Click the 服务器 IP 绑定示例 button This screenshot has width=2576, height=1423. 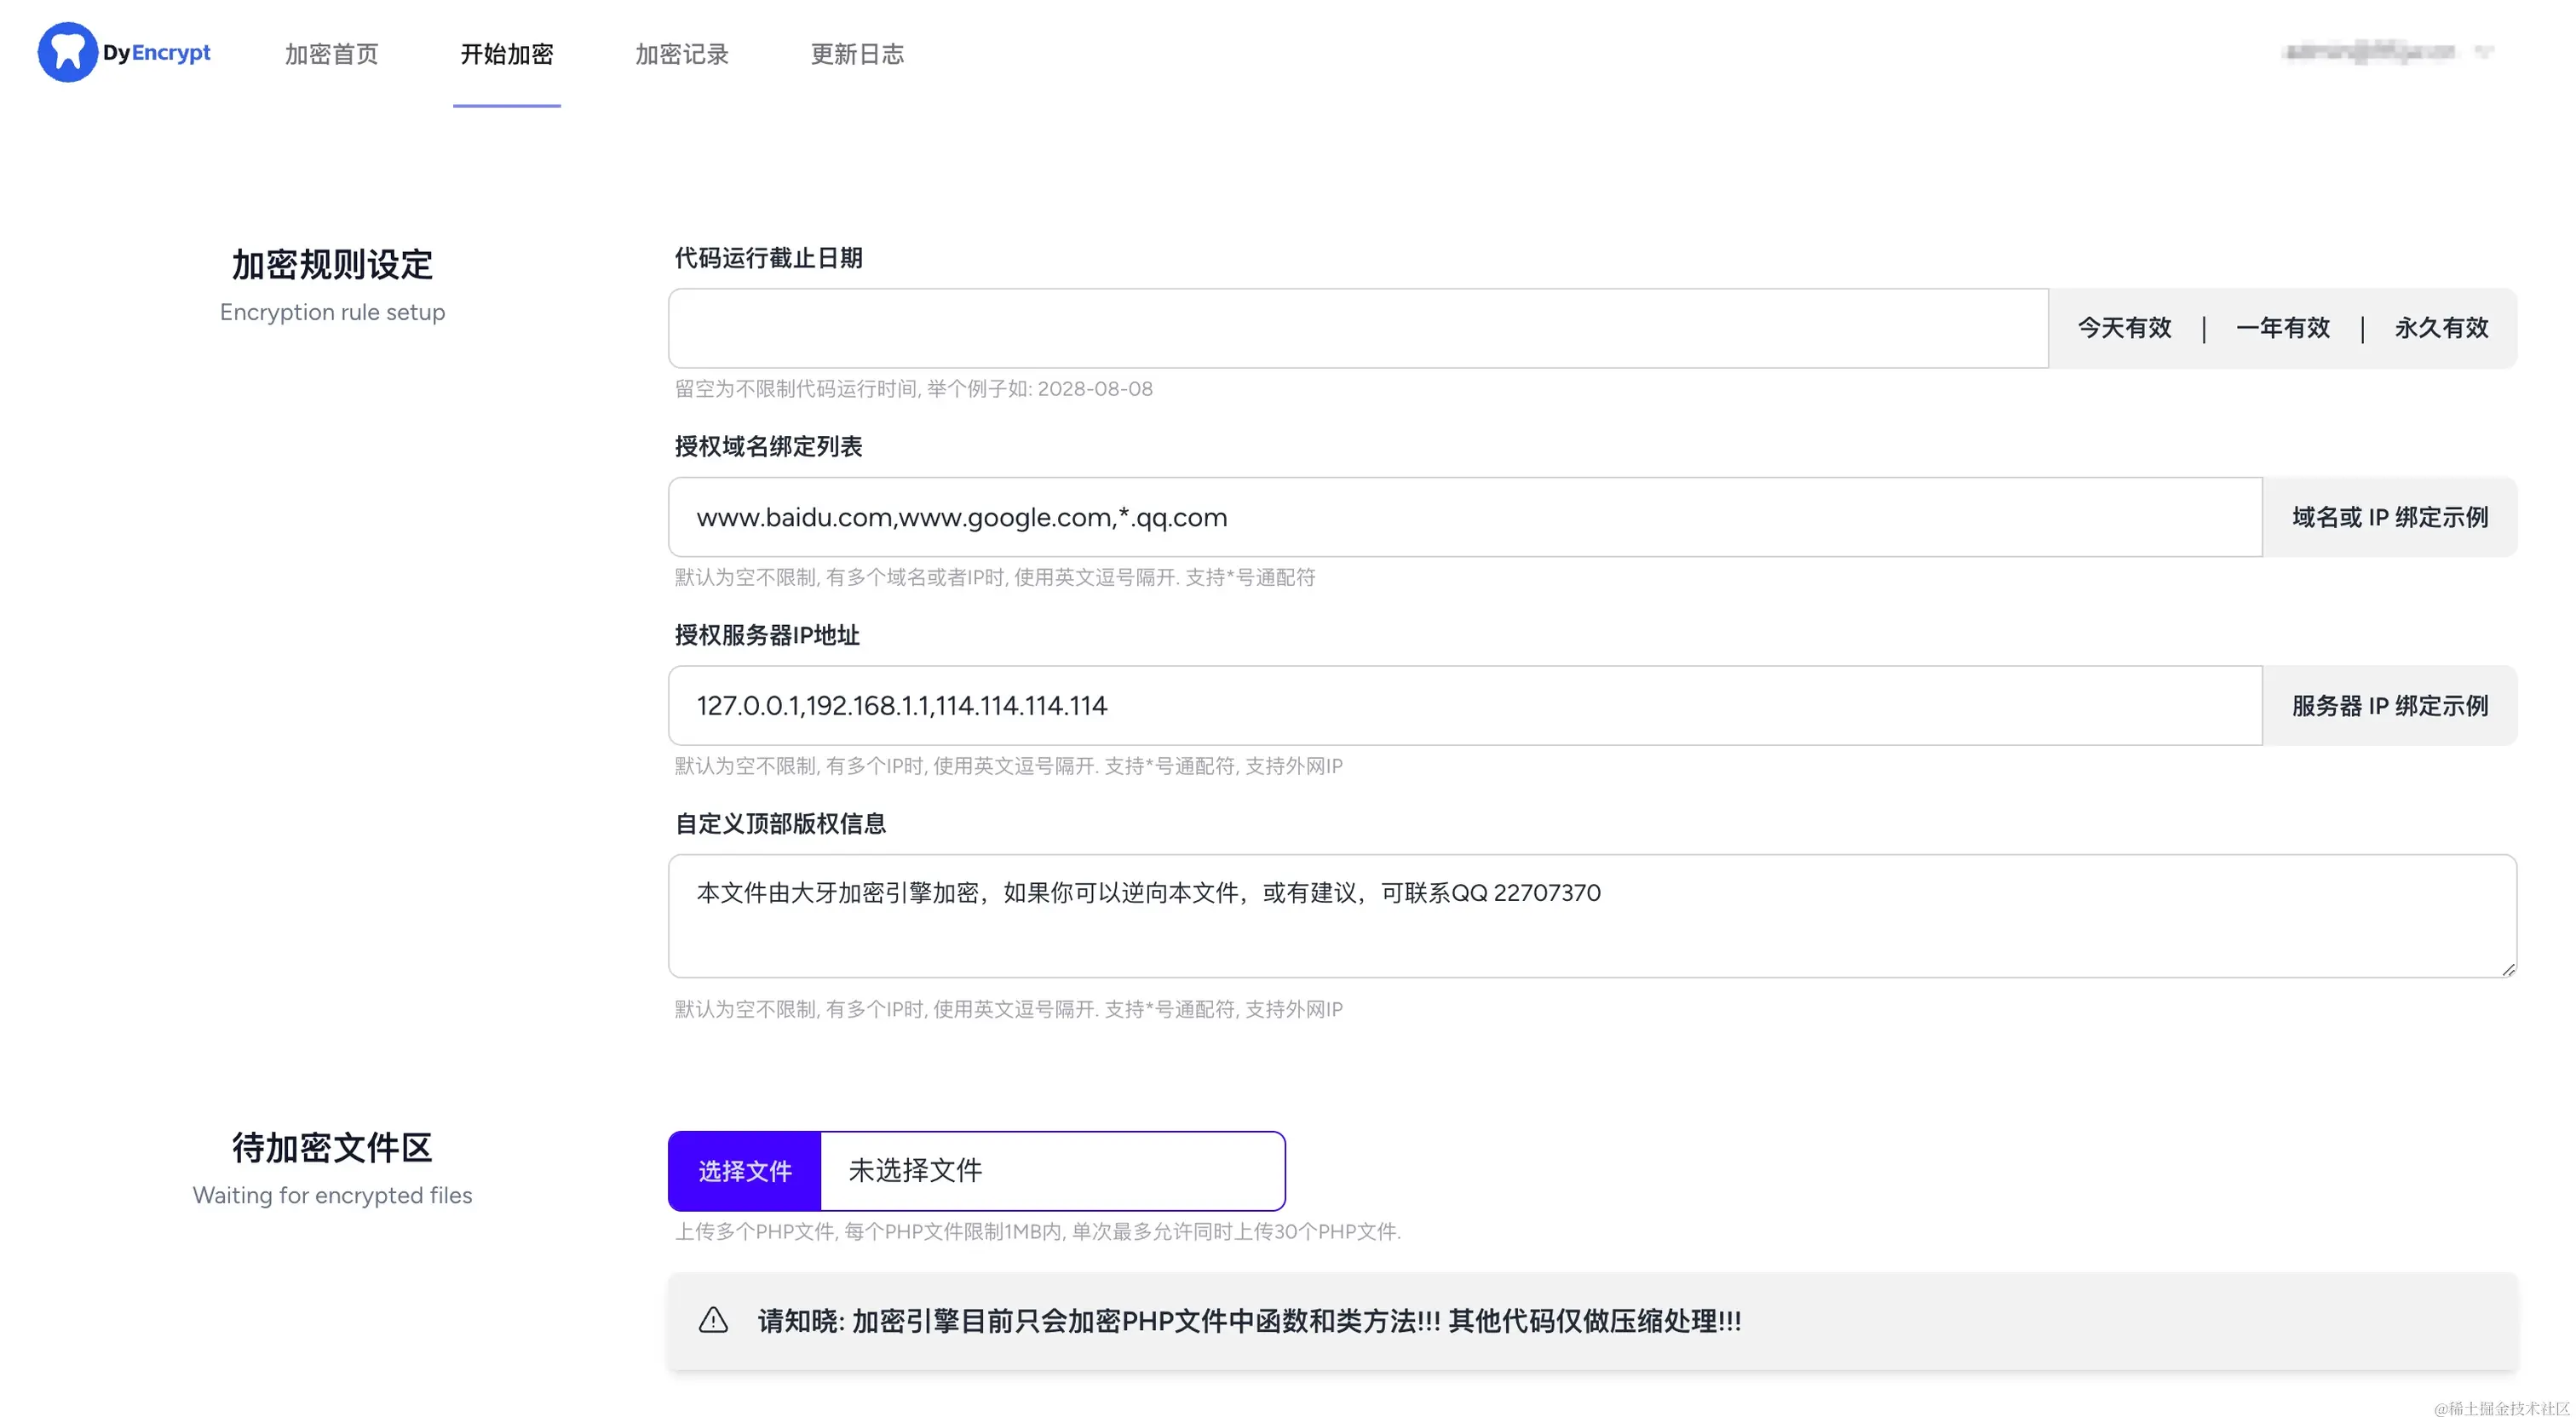pos(2389,705)
